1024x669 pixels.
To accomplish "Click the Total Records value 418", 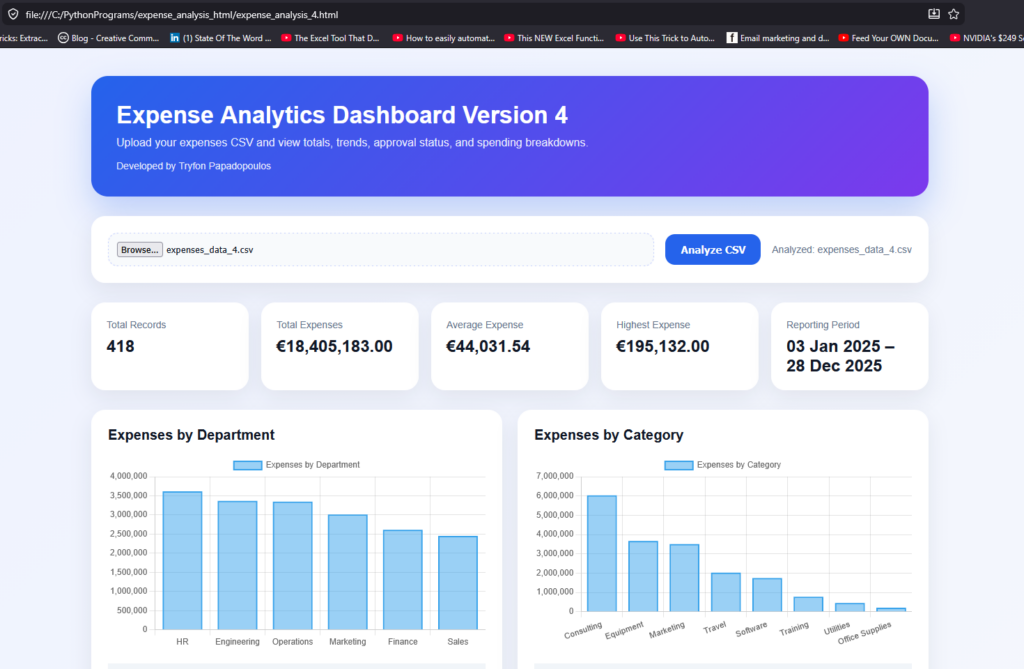I will [x=120, y=346].
